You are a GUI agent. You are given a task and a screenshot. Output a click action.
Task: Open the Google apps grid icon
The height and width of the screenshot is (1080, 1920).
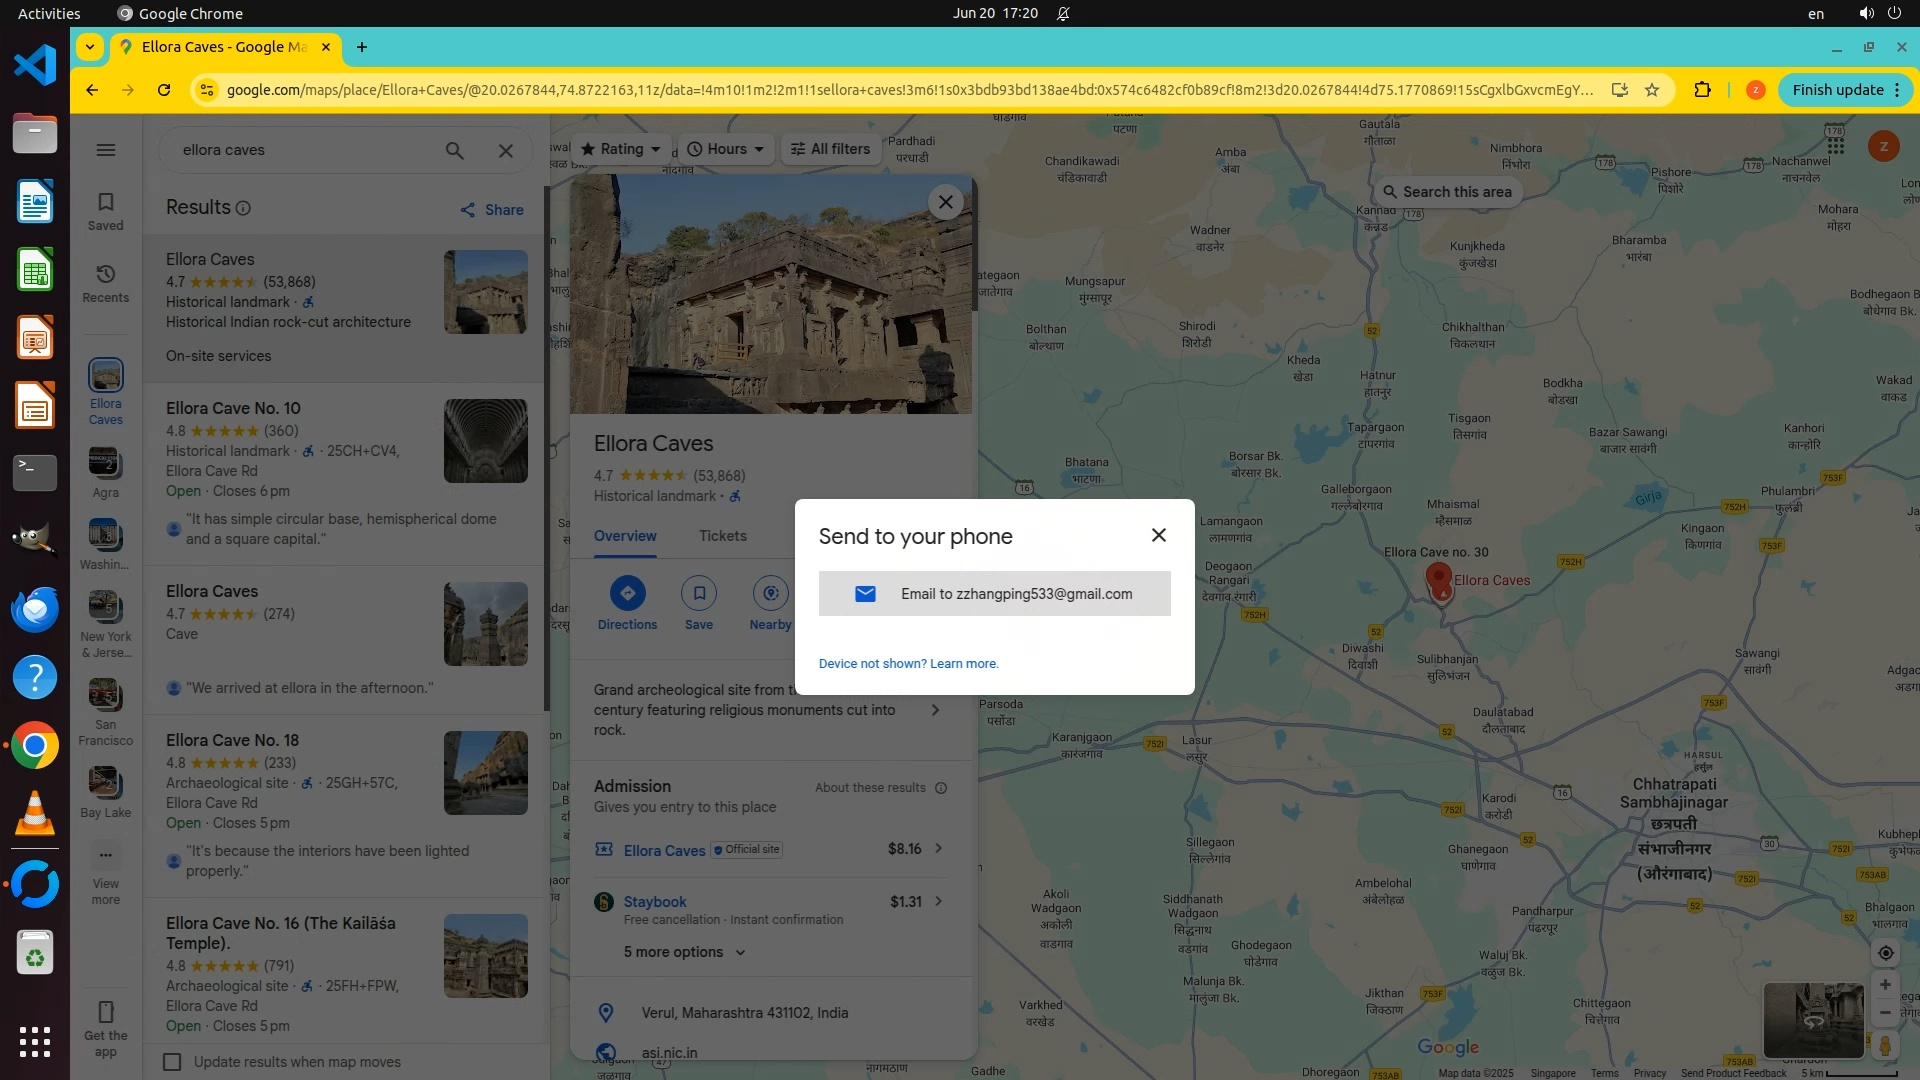click(1835, 147)
